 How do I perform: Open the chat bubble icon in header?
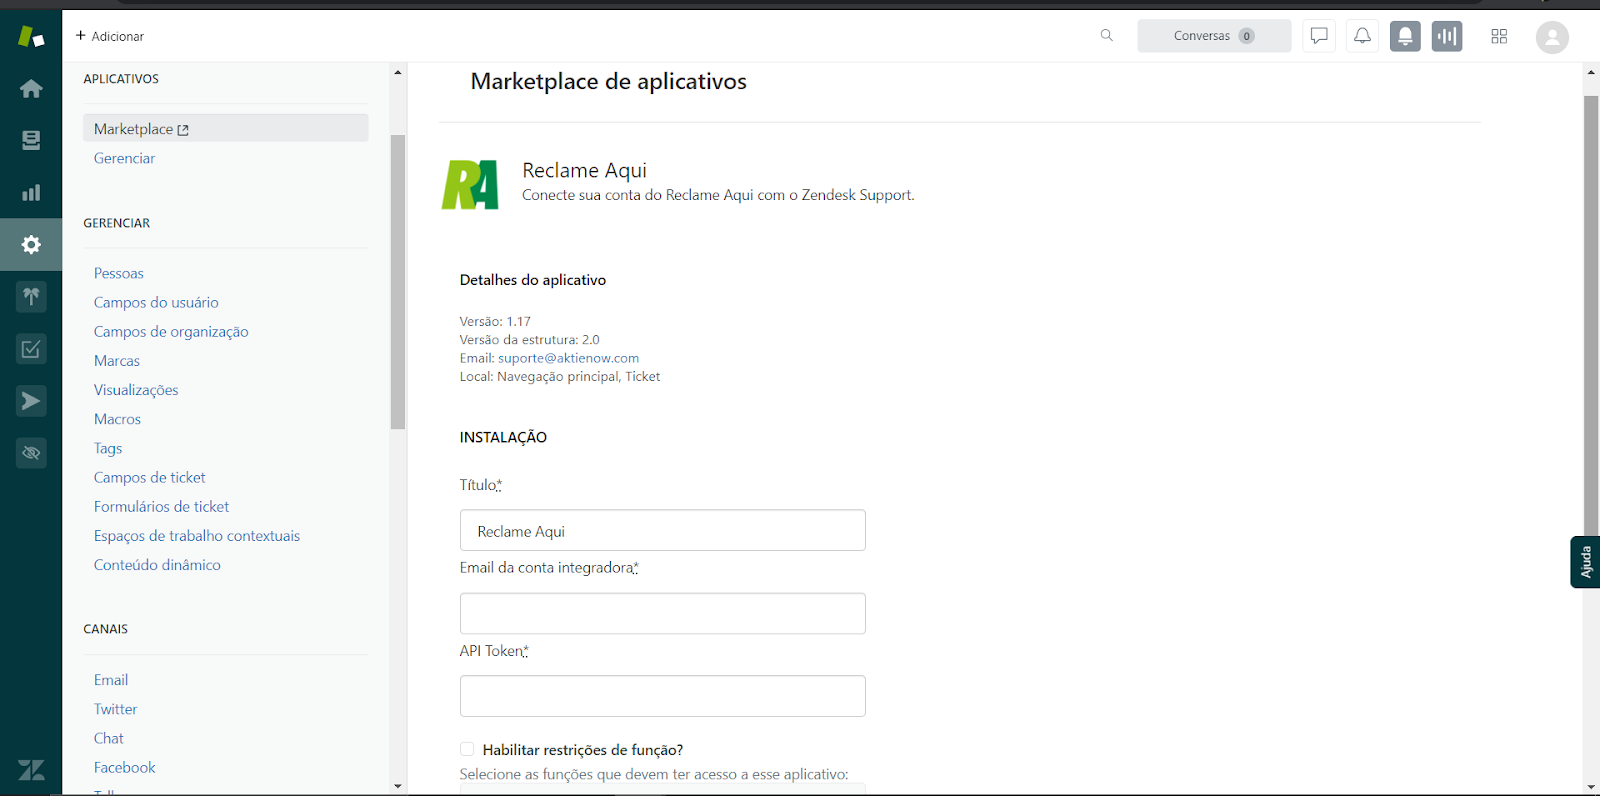(x=1319, y=36)
